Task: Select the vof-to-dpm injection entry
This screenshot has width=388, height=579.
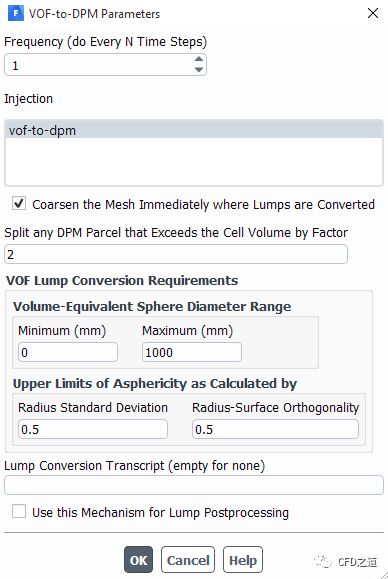Action: (194, 130)
